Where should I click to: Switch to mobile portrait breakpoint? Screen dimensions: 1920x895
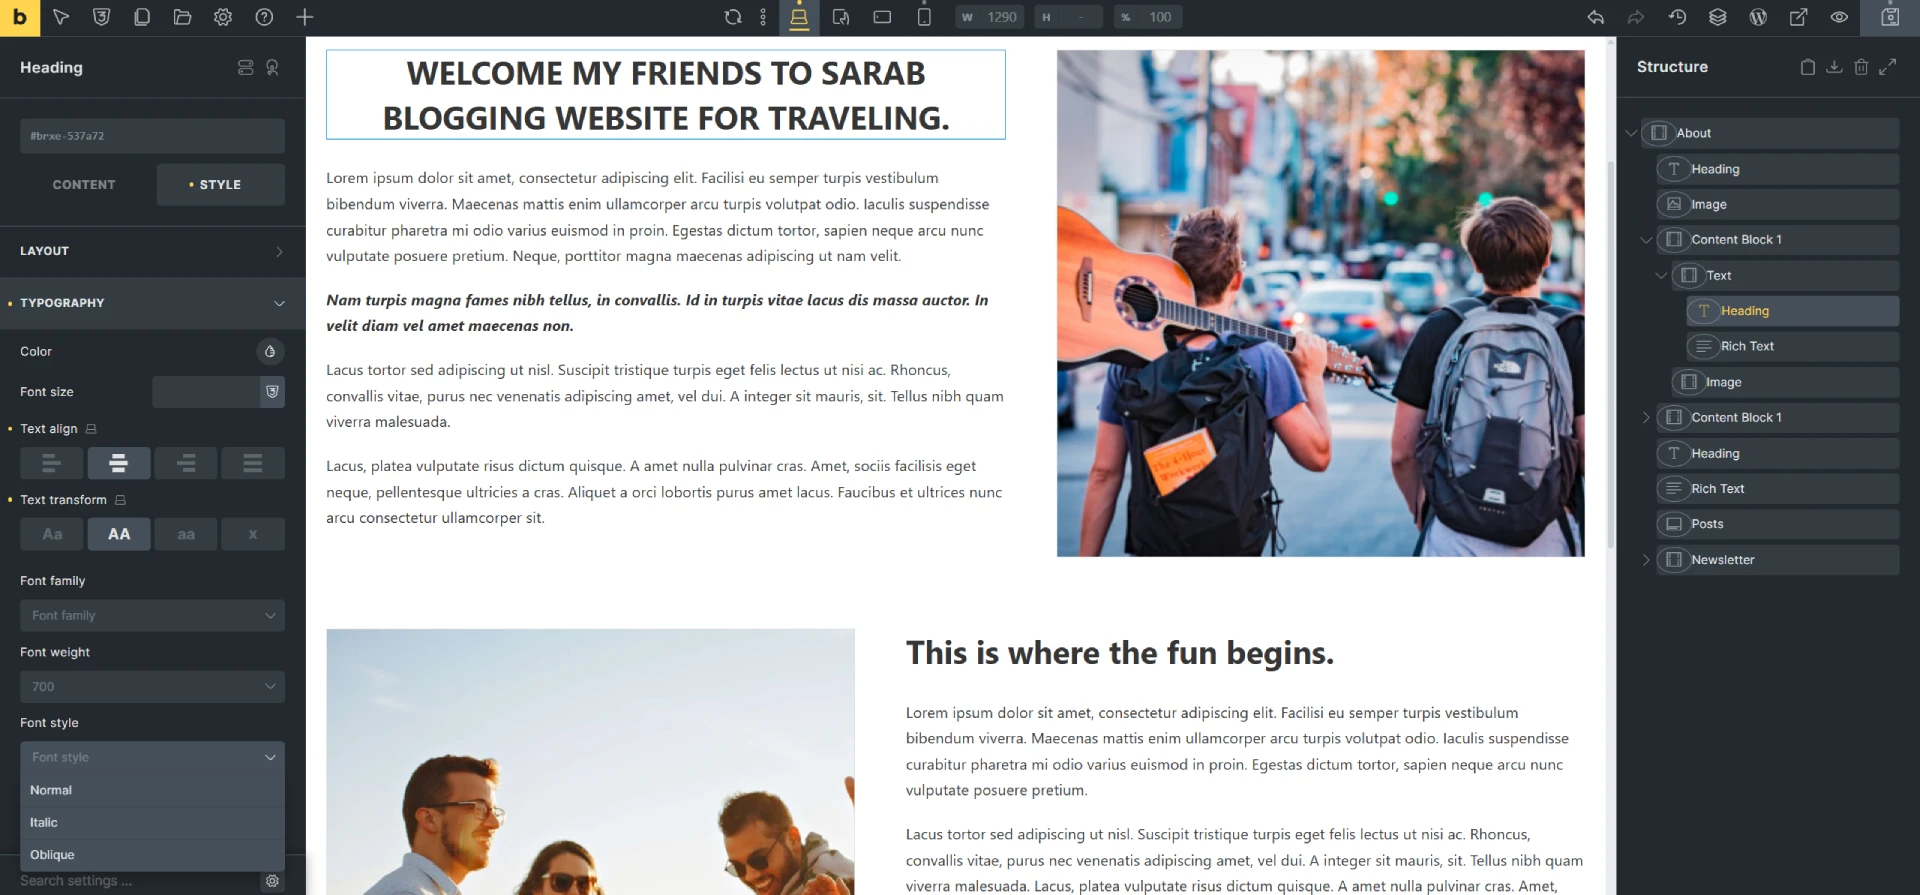(x=924, y=17)
